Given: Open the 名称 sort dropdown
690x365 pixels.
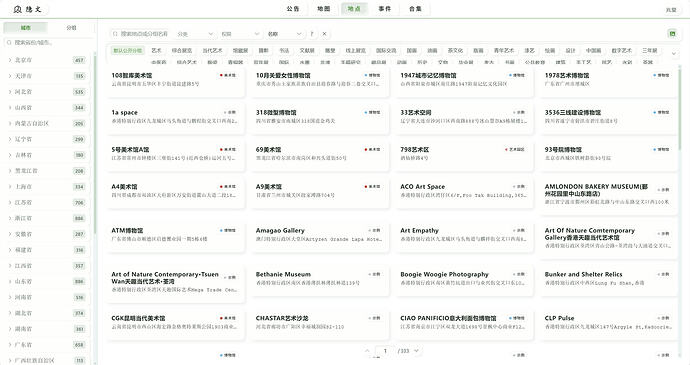Looking at the screenshot, I should coord(285,34).
